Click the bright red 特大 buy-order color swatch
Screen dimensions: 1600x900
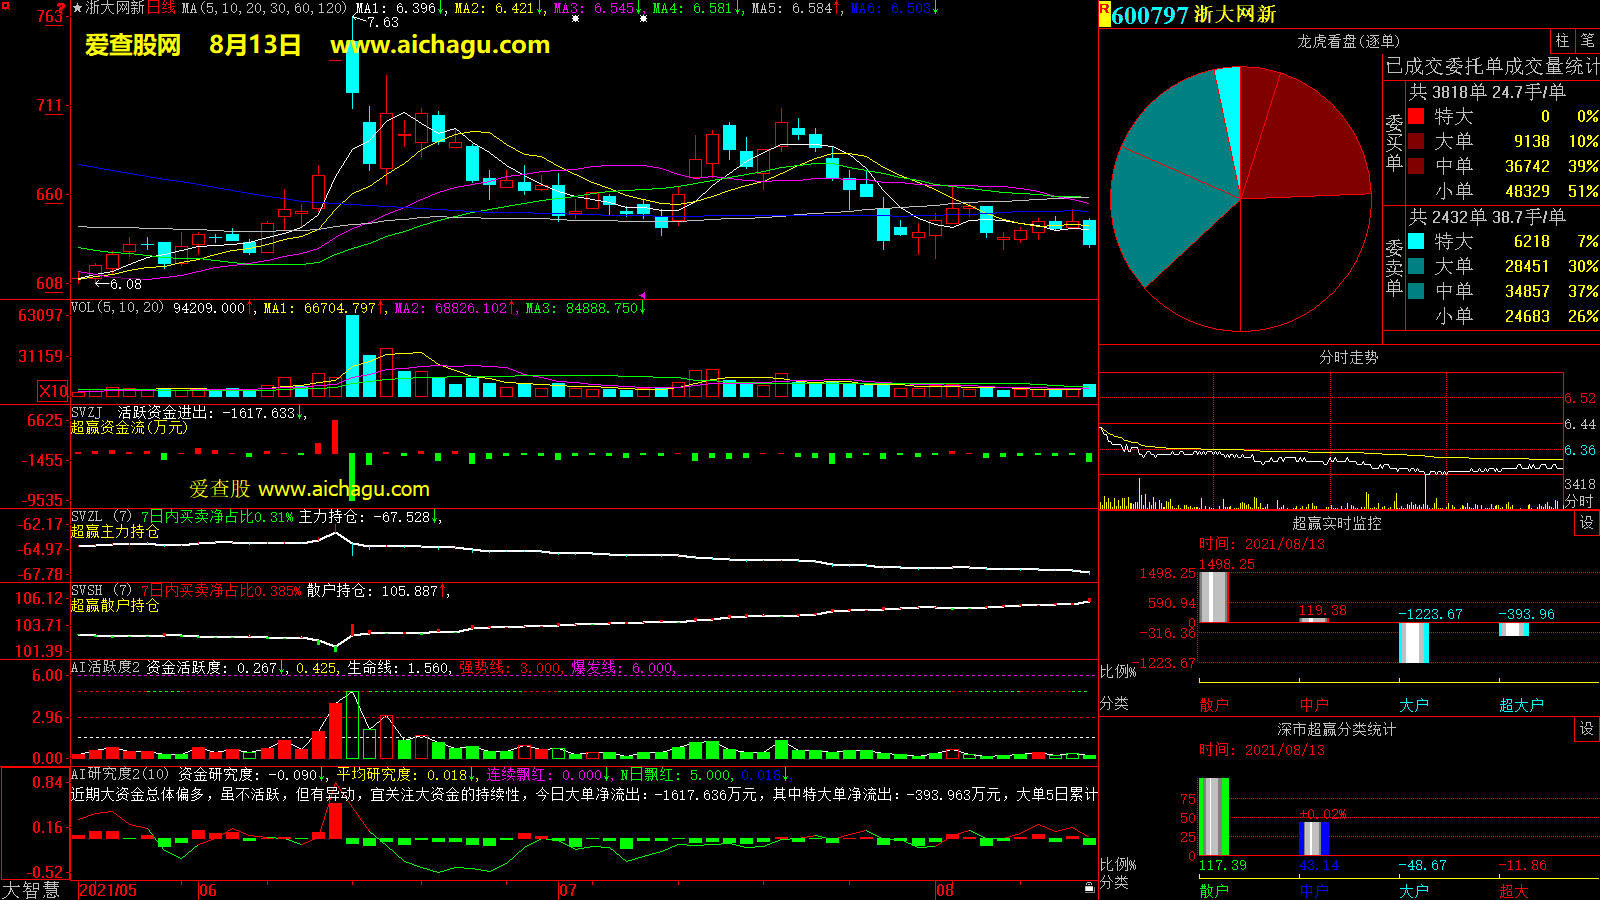(x=1416, y=116)
